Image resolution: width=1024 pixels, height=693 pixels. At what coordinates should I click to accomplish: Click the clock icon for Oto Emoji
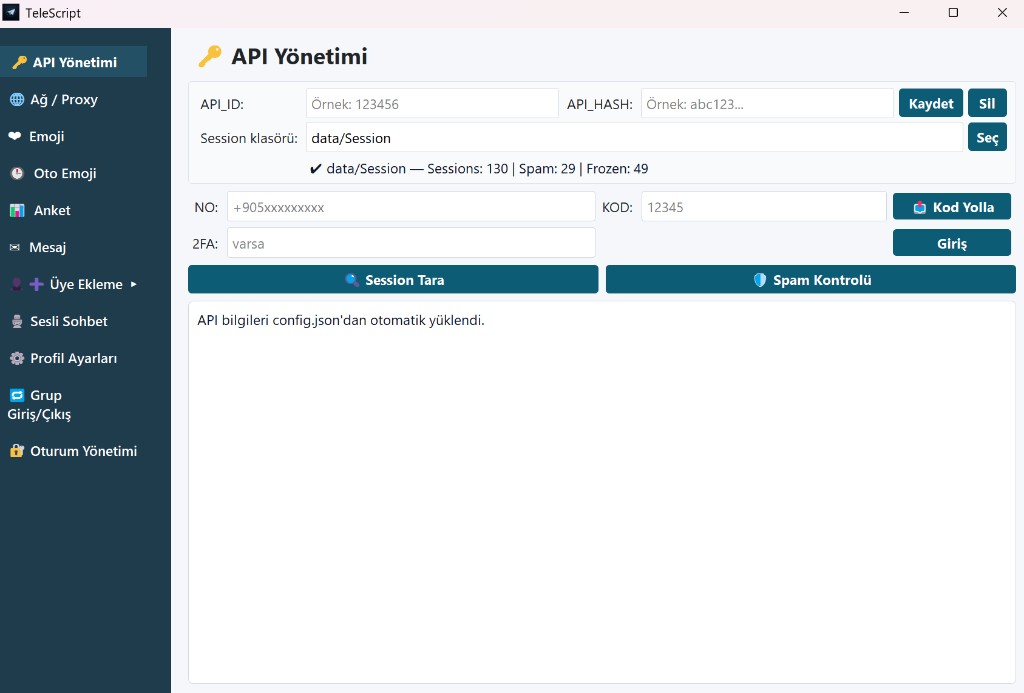[x=17, y=173]
